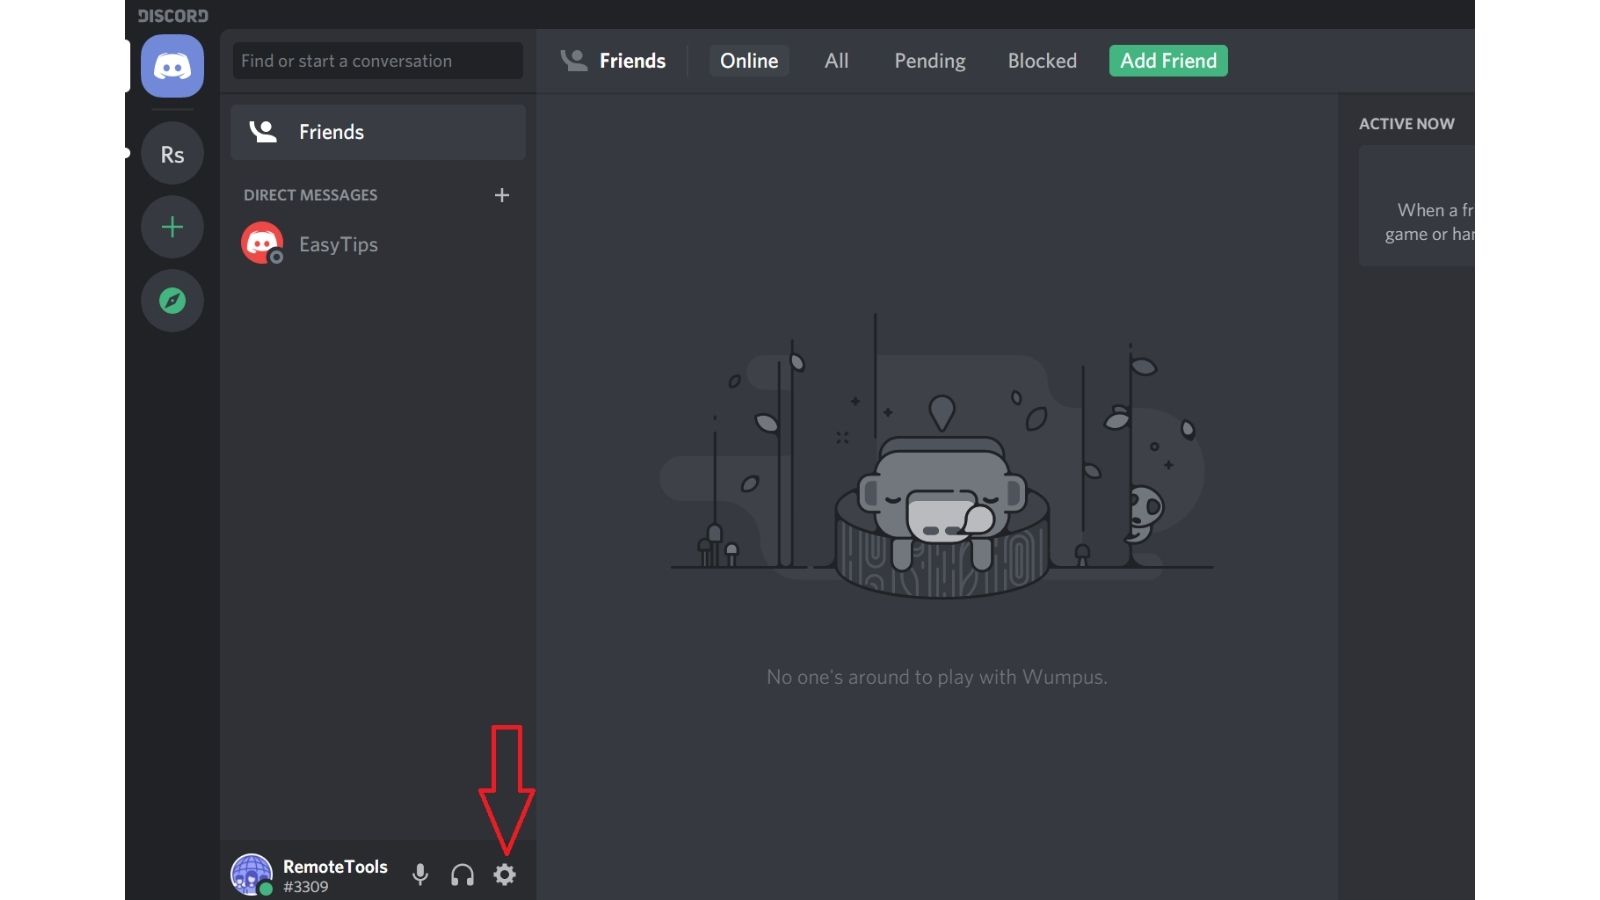Viewport: 1600px width, 900px height.
Task: Open the Rs server
Action: point(172,154)
